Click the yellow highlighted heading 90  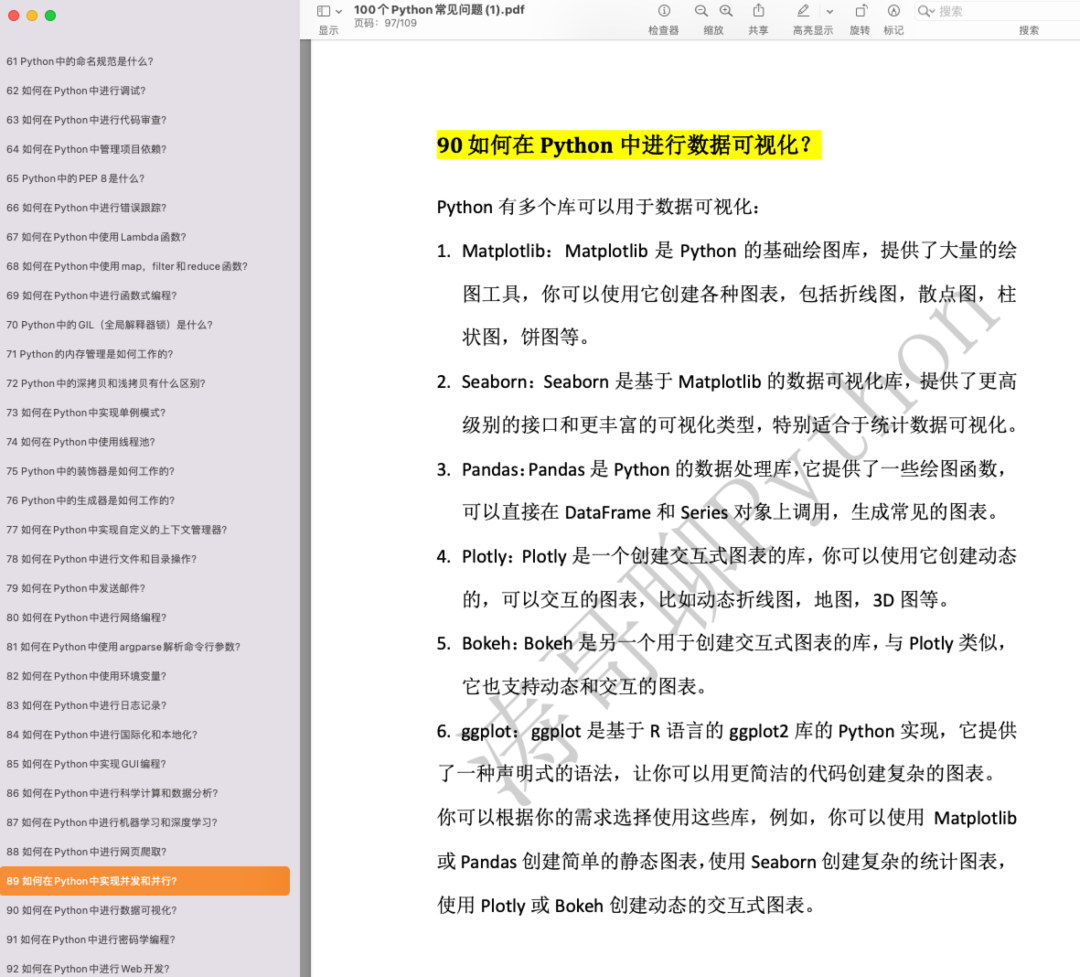628,145
